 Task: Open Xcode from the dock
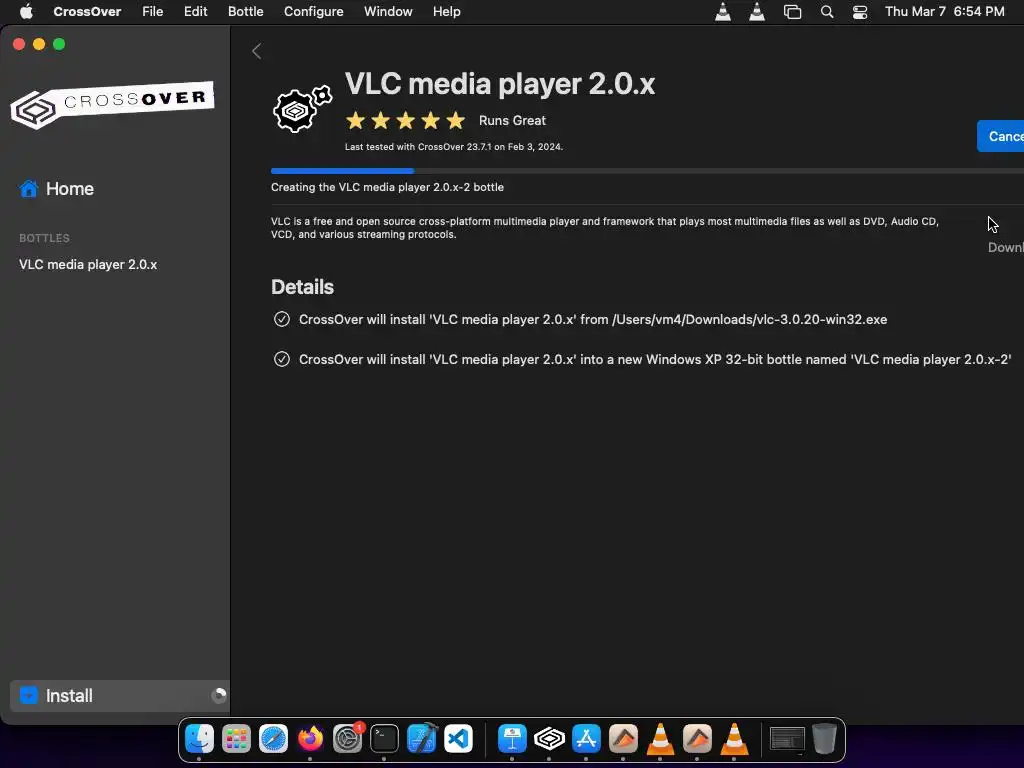click(421, 739)
